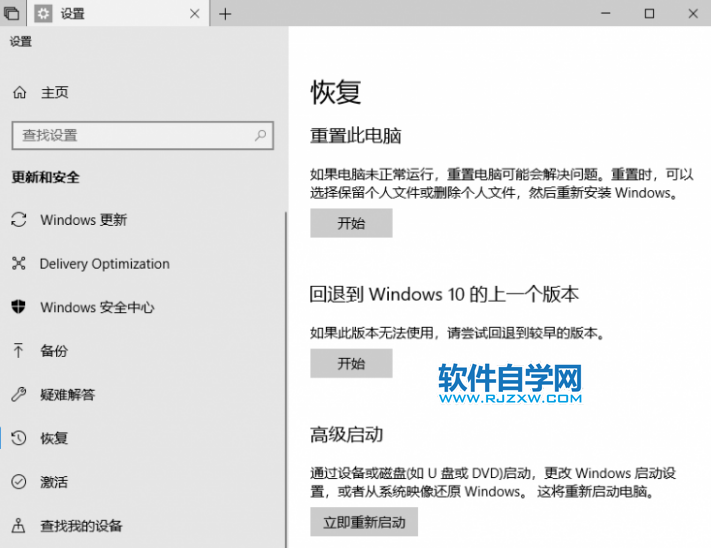This screenshot has height=548, width=711.
Task: Click the Recovery history clock icon
Action: tap(19, 438)
